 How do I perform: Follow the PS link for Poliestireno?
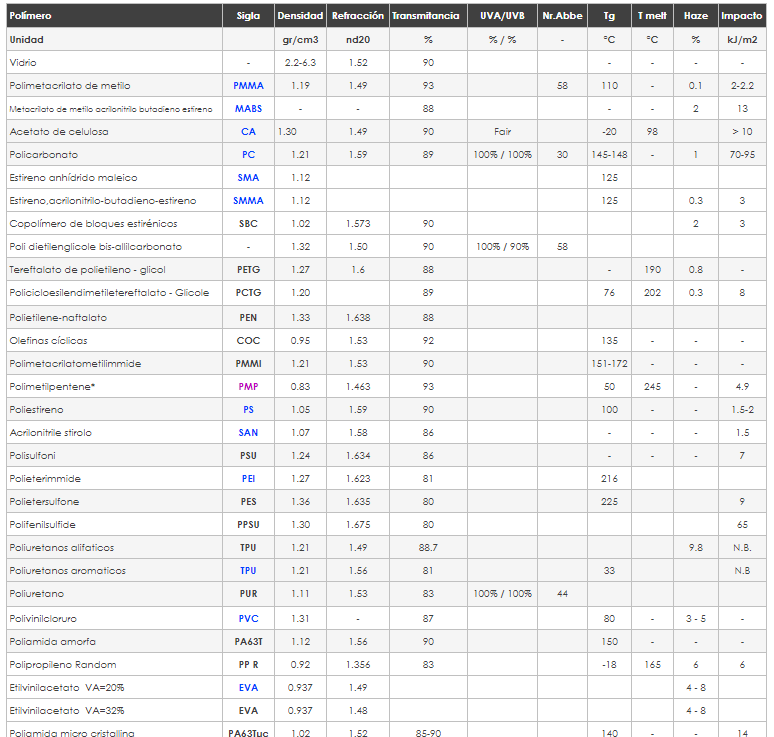click(248, 410)
